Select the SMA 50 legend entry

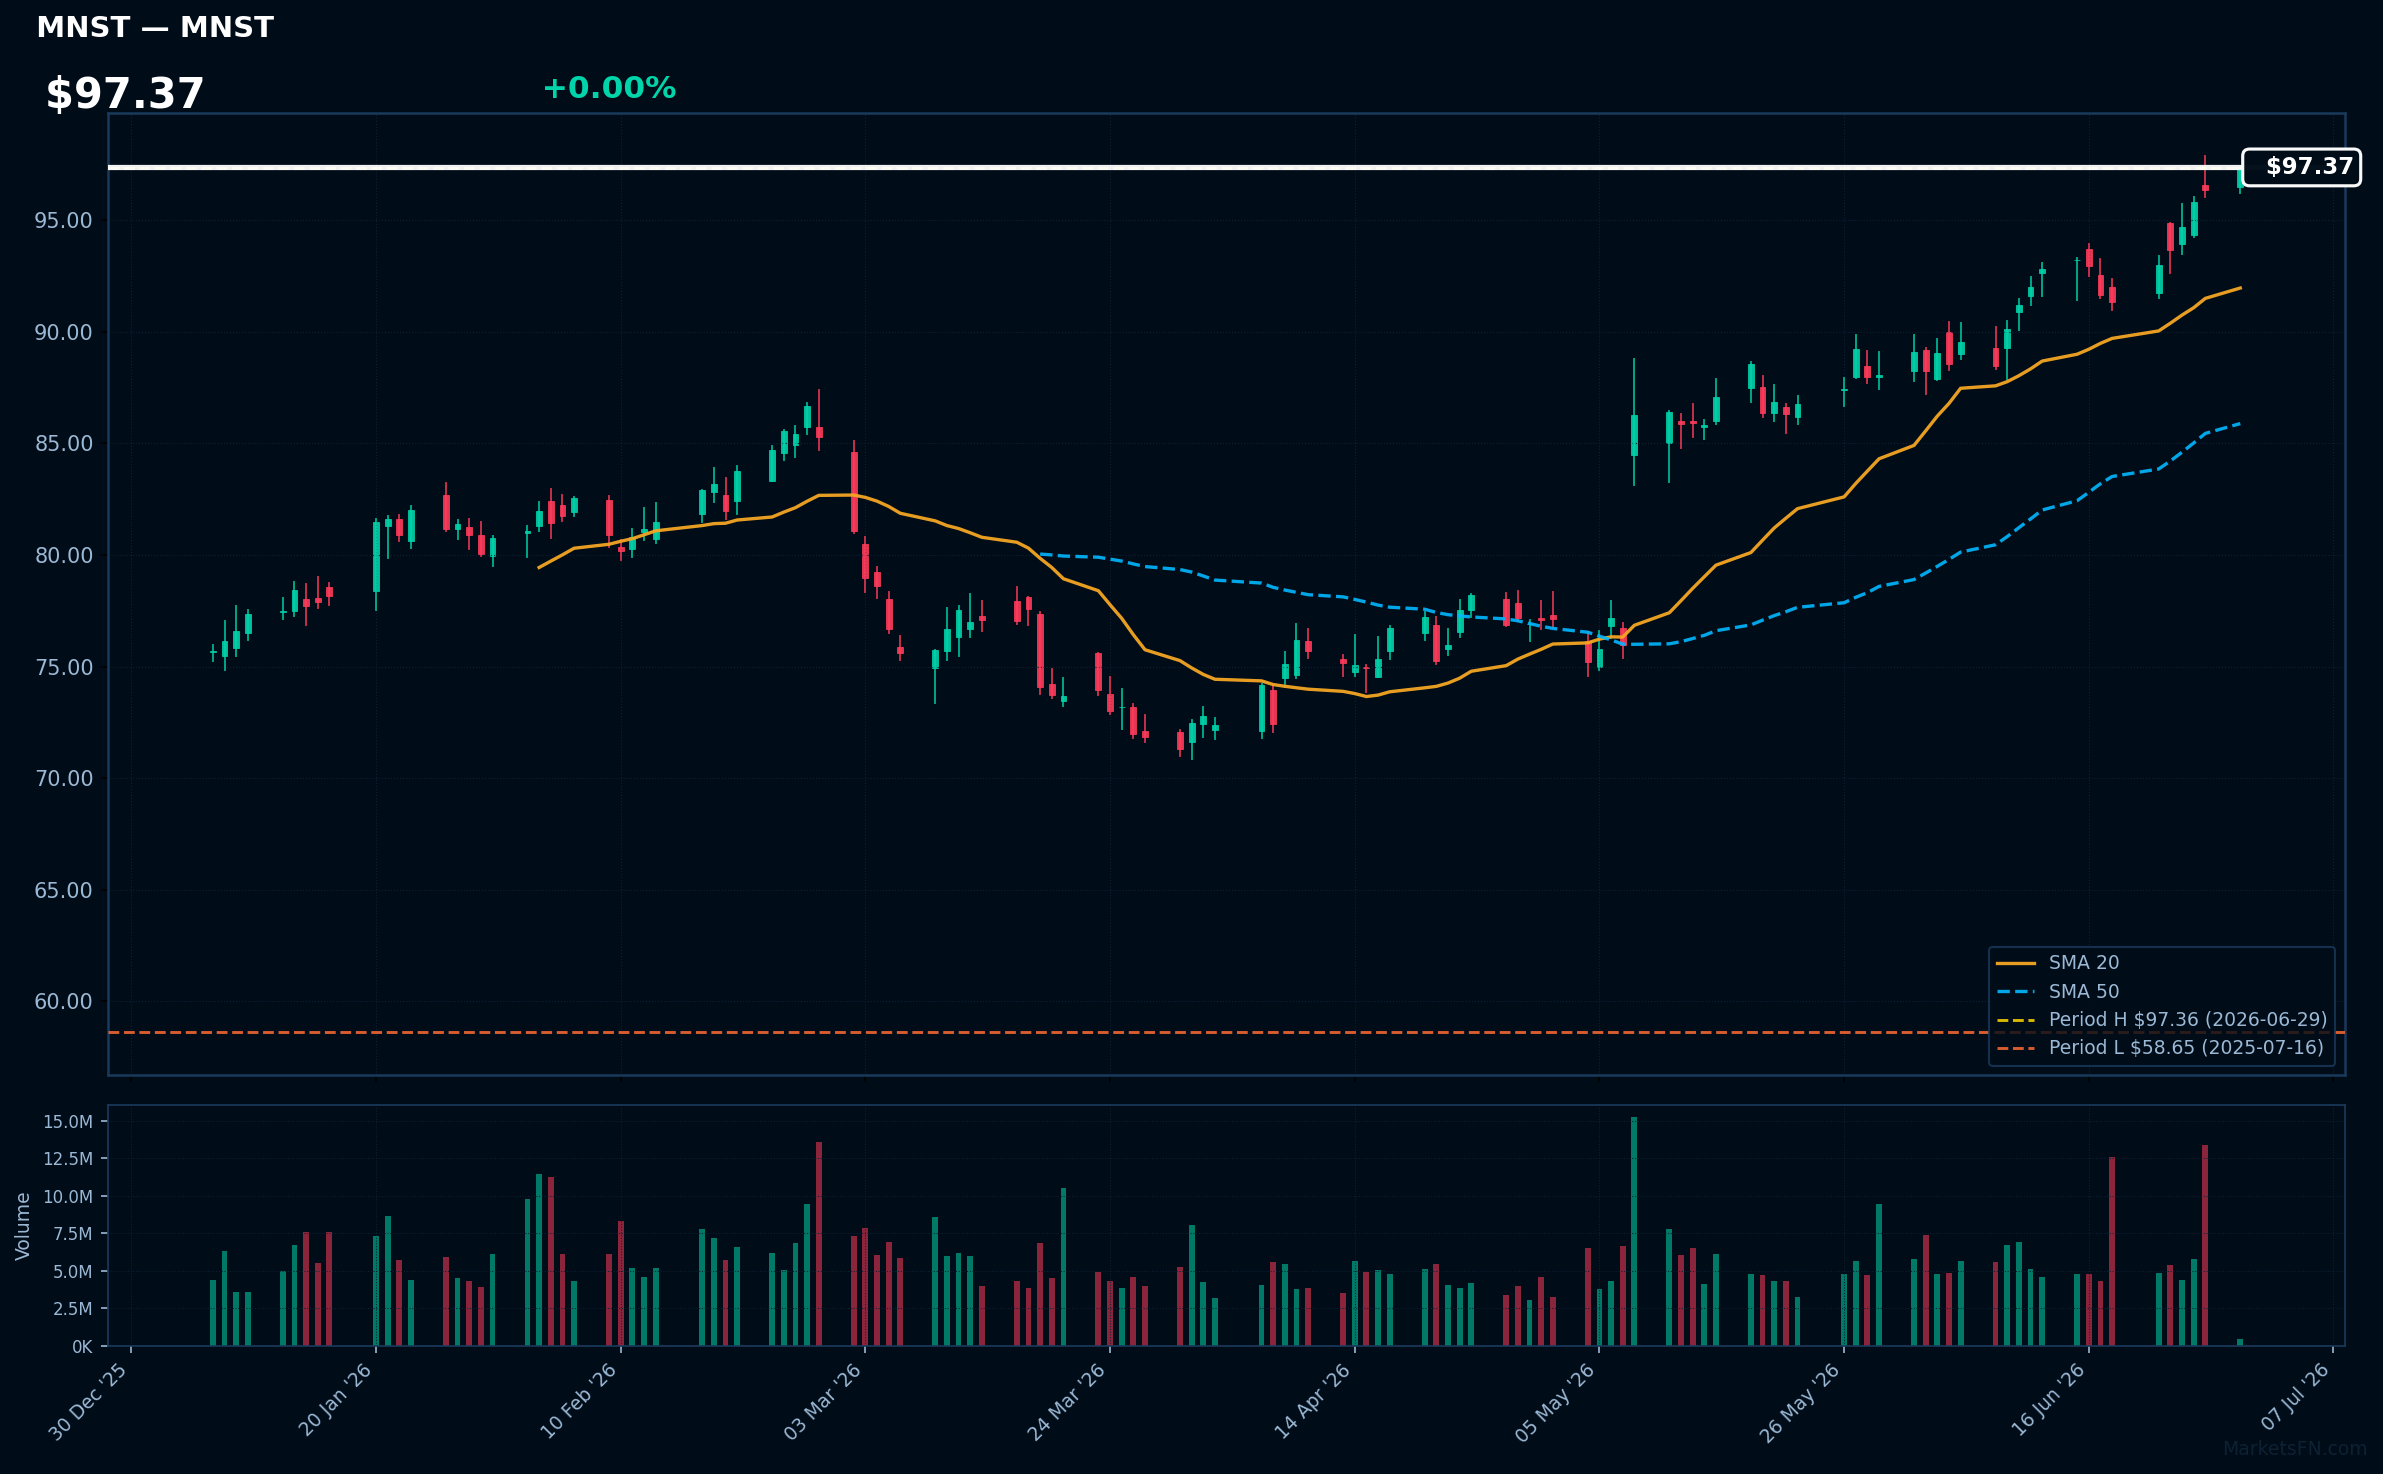(2058, 992)
